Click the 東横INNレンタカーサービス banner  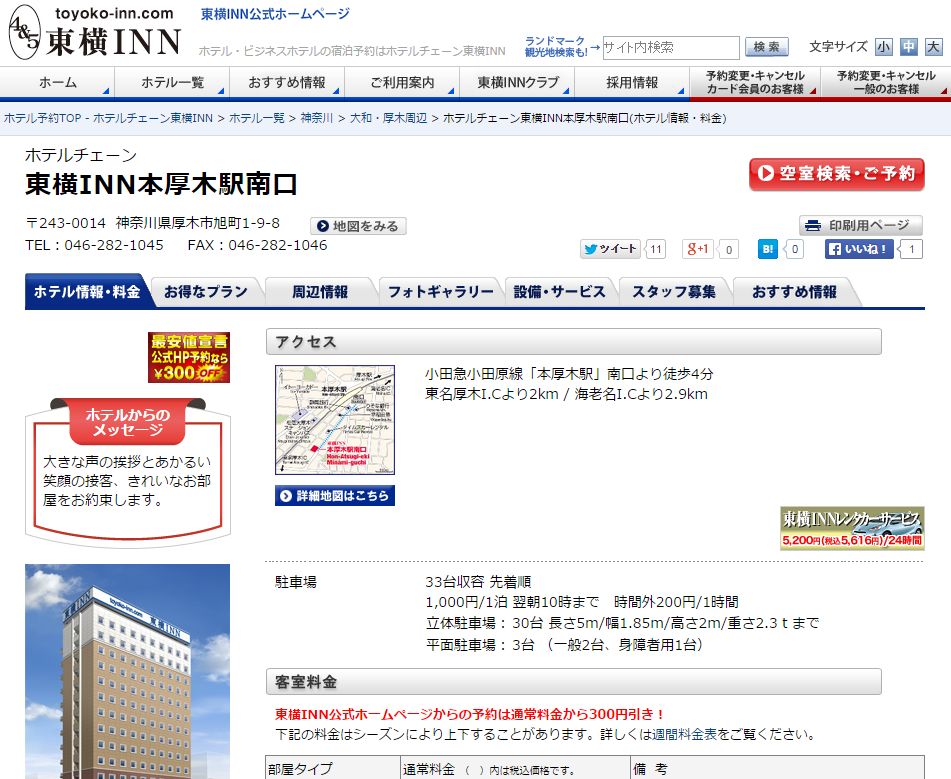(852, 528)
